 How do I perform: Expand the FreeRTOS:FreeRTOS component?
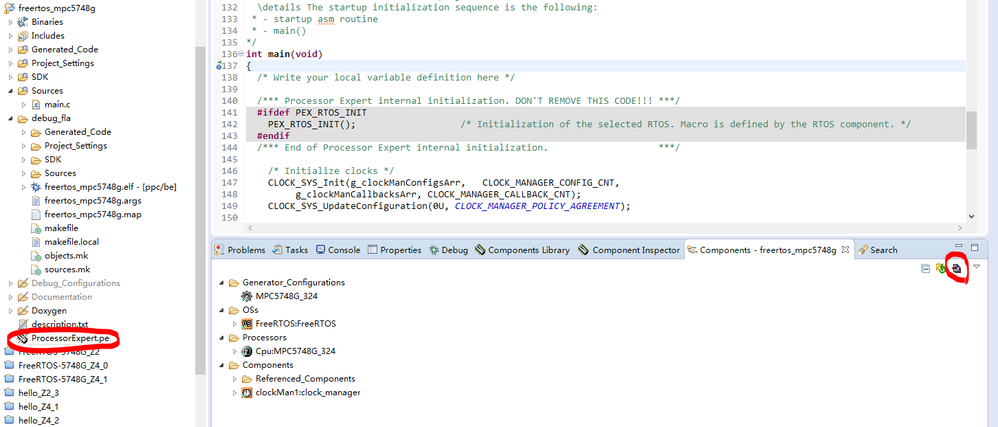pyautogui.click(x=235, y=324)
